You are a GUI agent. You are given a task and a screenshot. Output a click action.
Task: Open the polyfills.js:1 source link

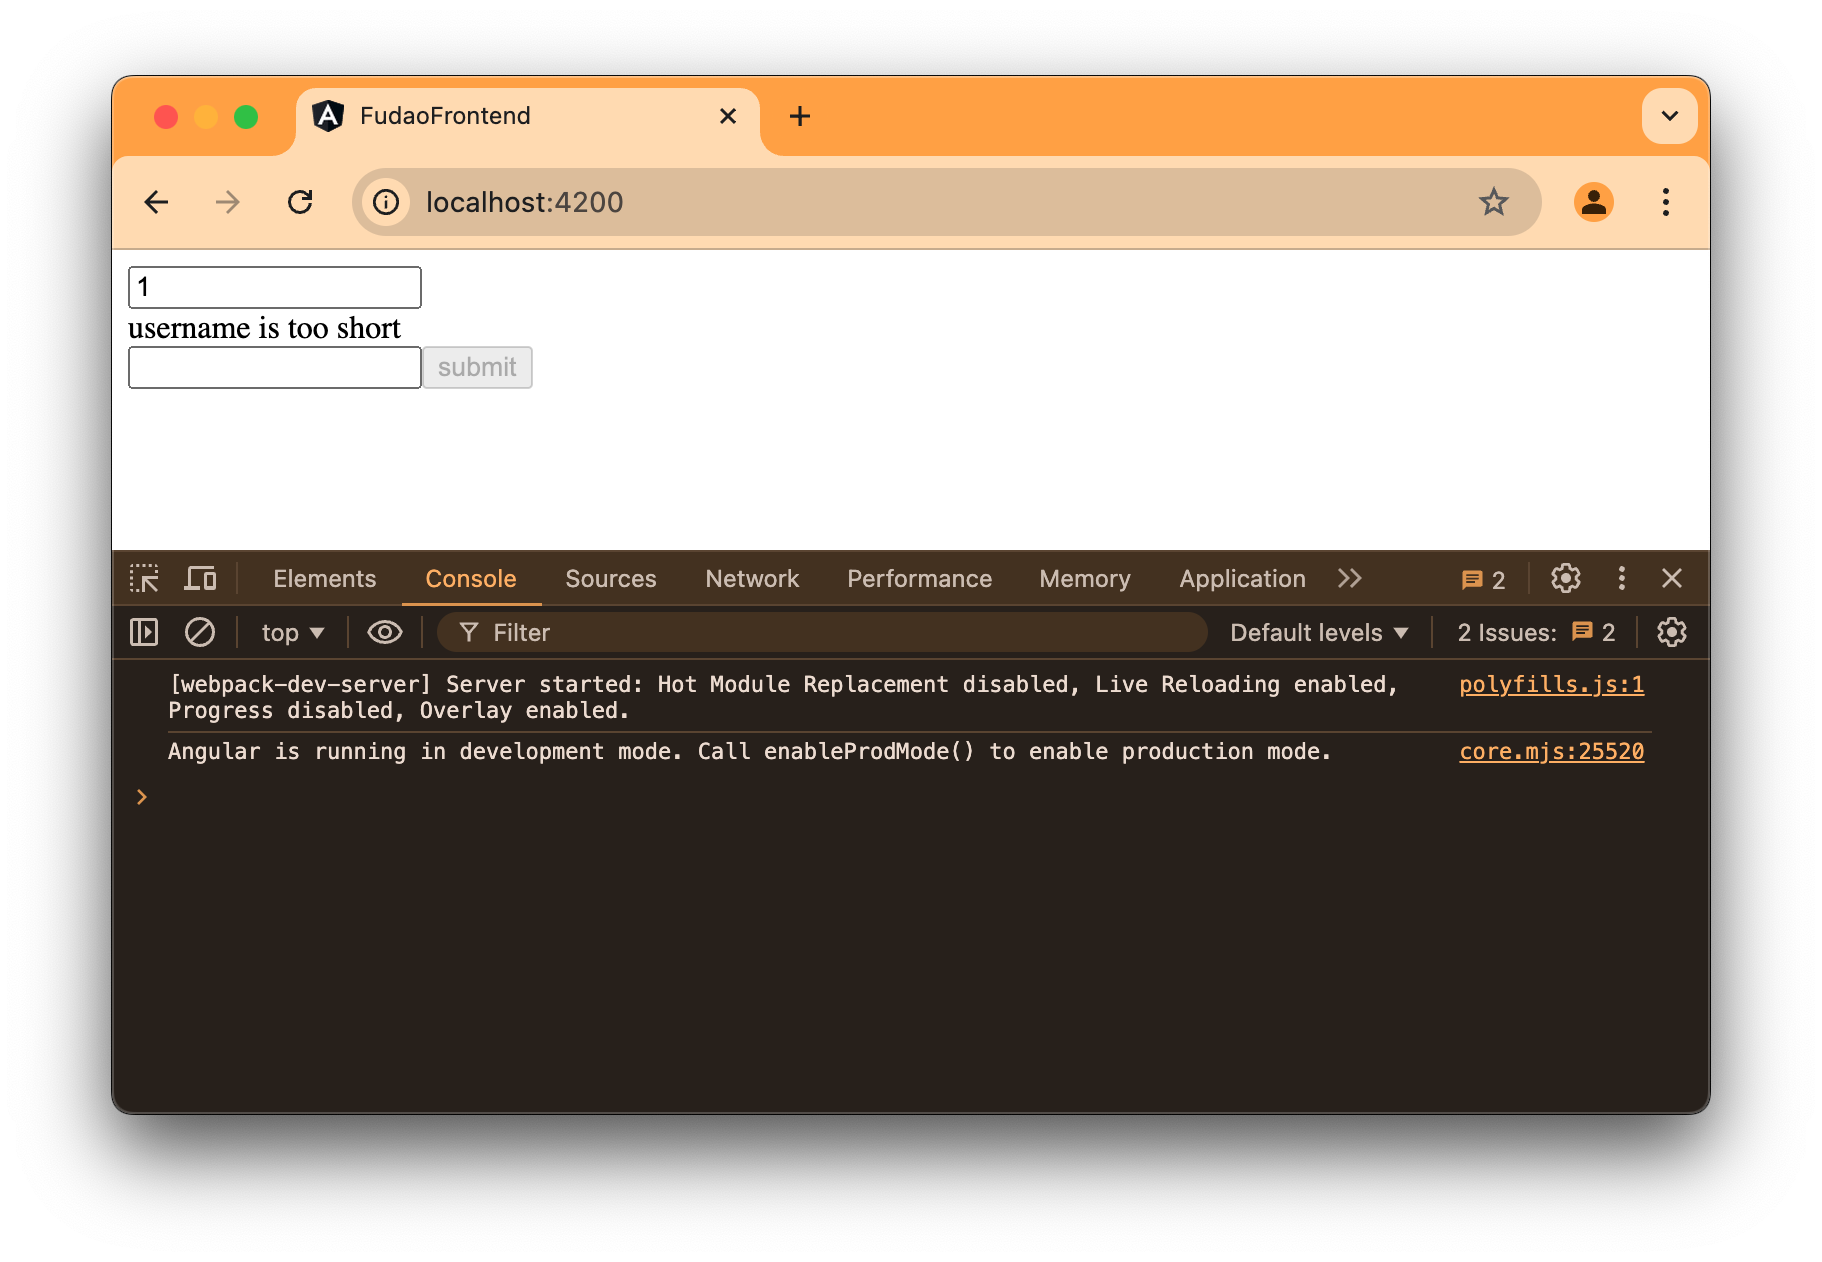tap(1550, 684)
